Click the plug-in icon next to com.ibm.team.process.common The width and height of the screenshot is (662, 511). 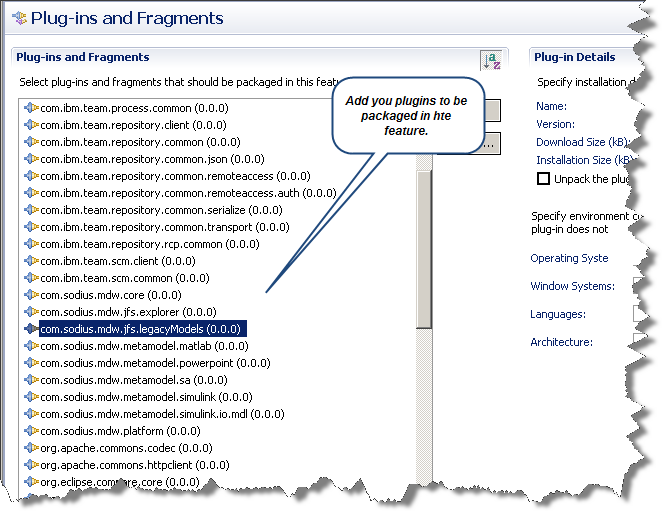pos(31,108)
